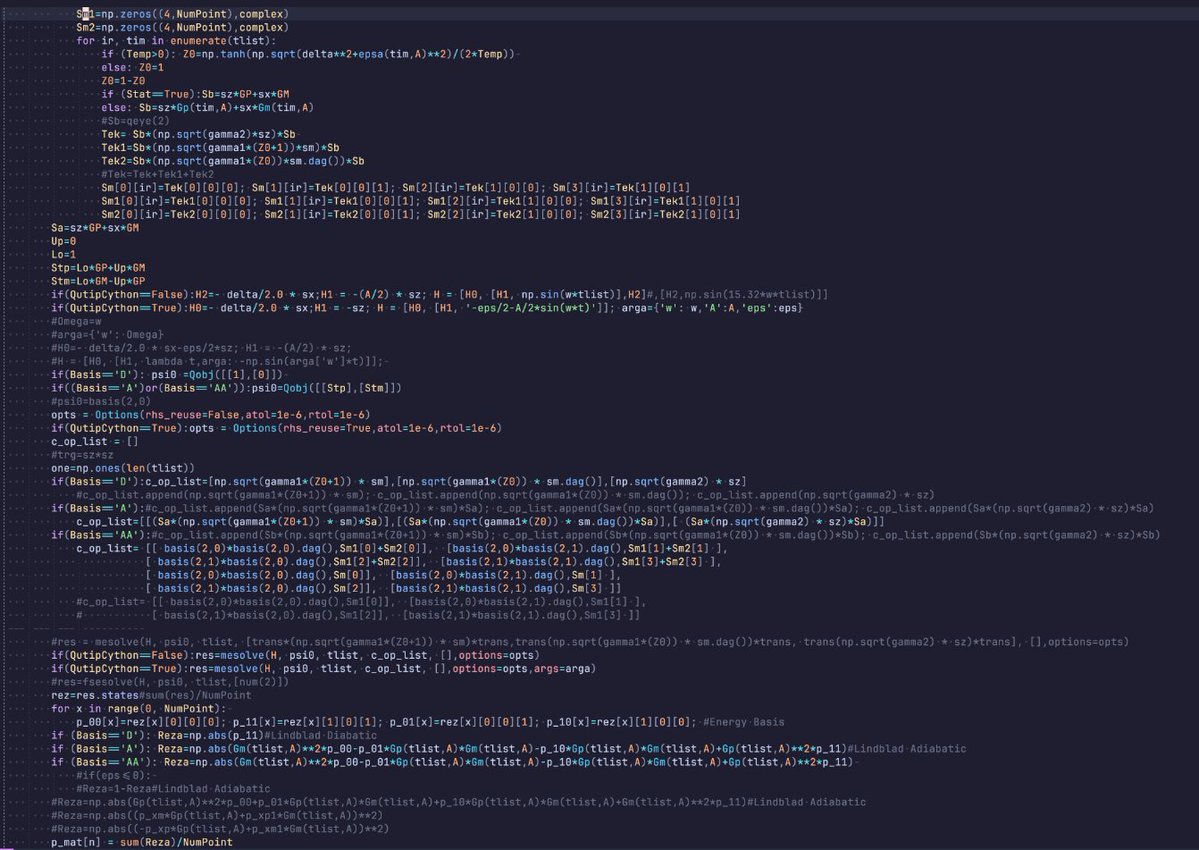Click the line ending 'options=opts,args=arga)'
The image size is (1199, 850).
tap(323, 669)
